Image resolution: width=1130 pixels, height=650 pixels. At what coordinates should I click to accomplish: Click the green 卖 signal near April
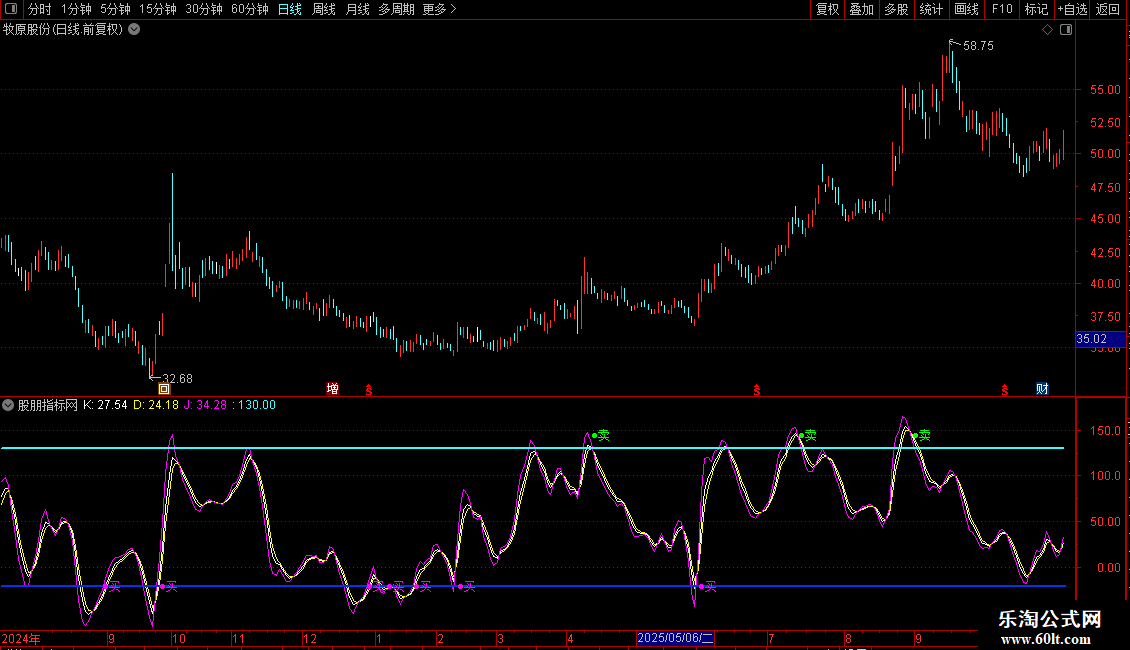point(602,435)
